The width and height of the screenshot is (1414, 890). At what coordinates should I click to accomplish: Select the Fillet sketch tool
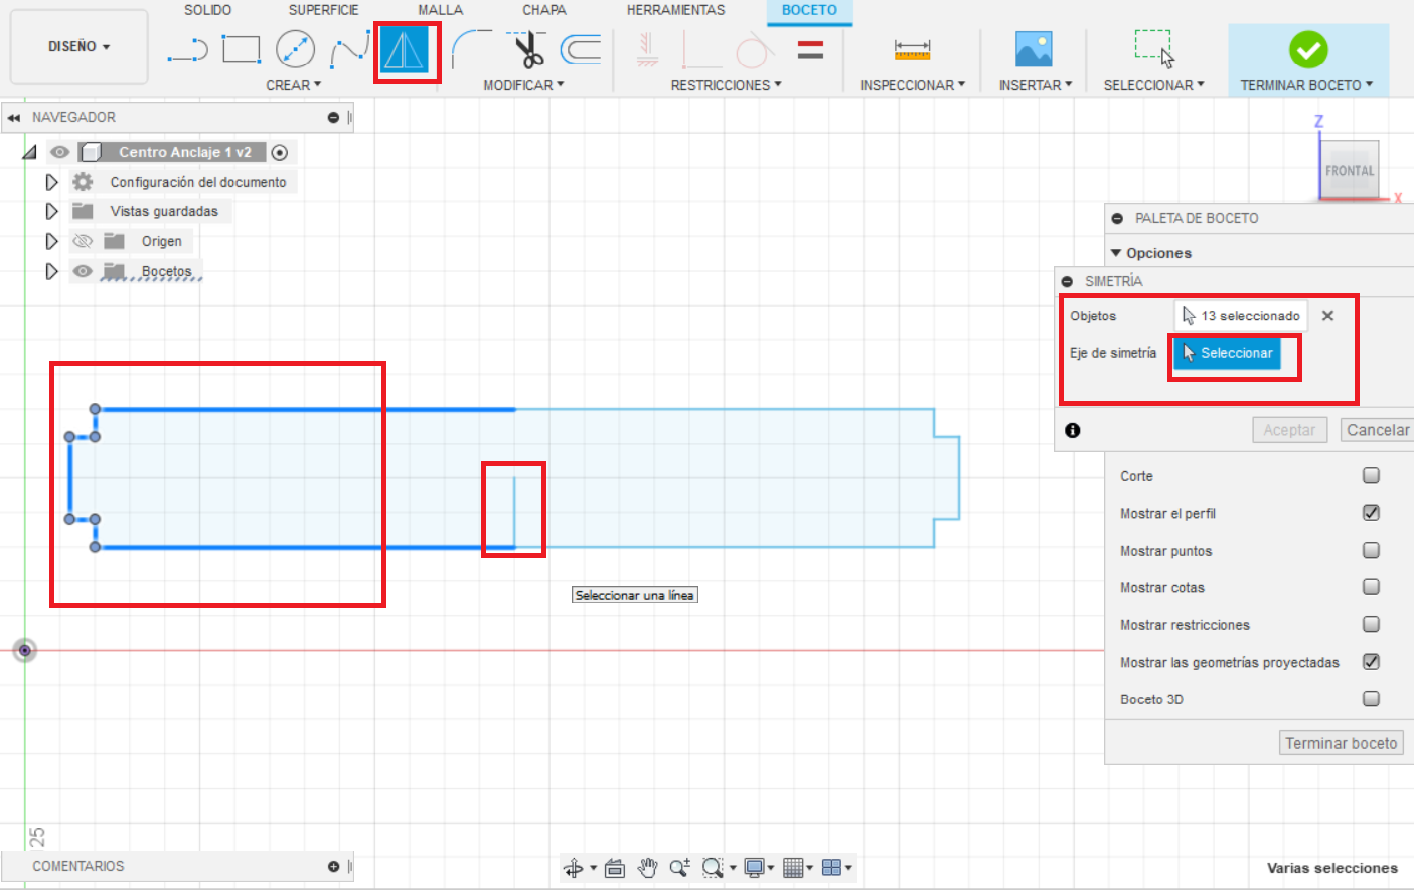click(471, 49)
